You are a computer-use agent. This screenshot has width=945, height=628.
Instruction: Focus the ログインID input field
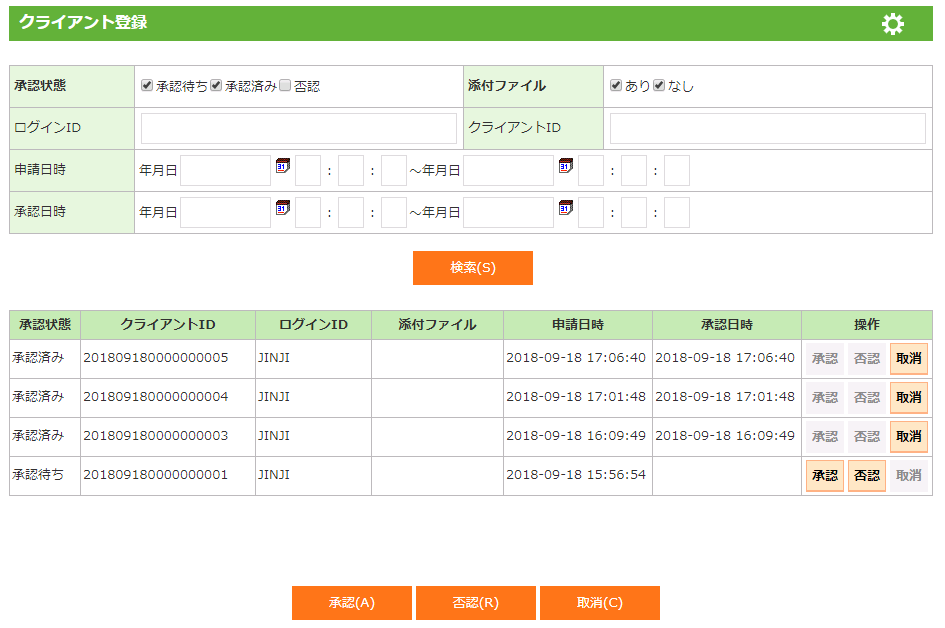(299, 128)
